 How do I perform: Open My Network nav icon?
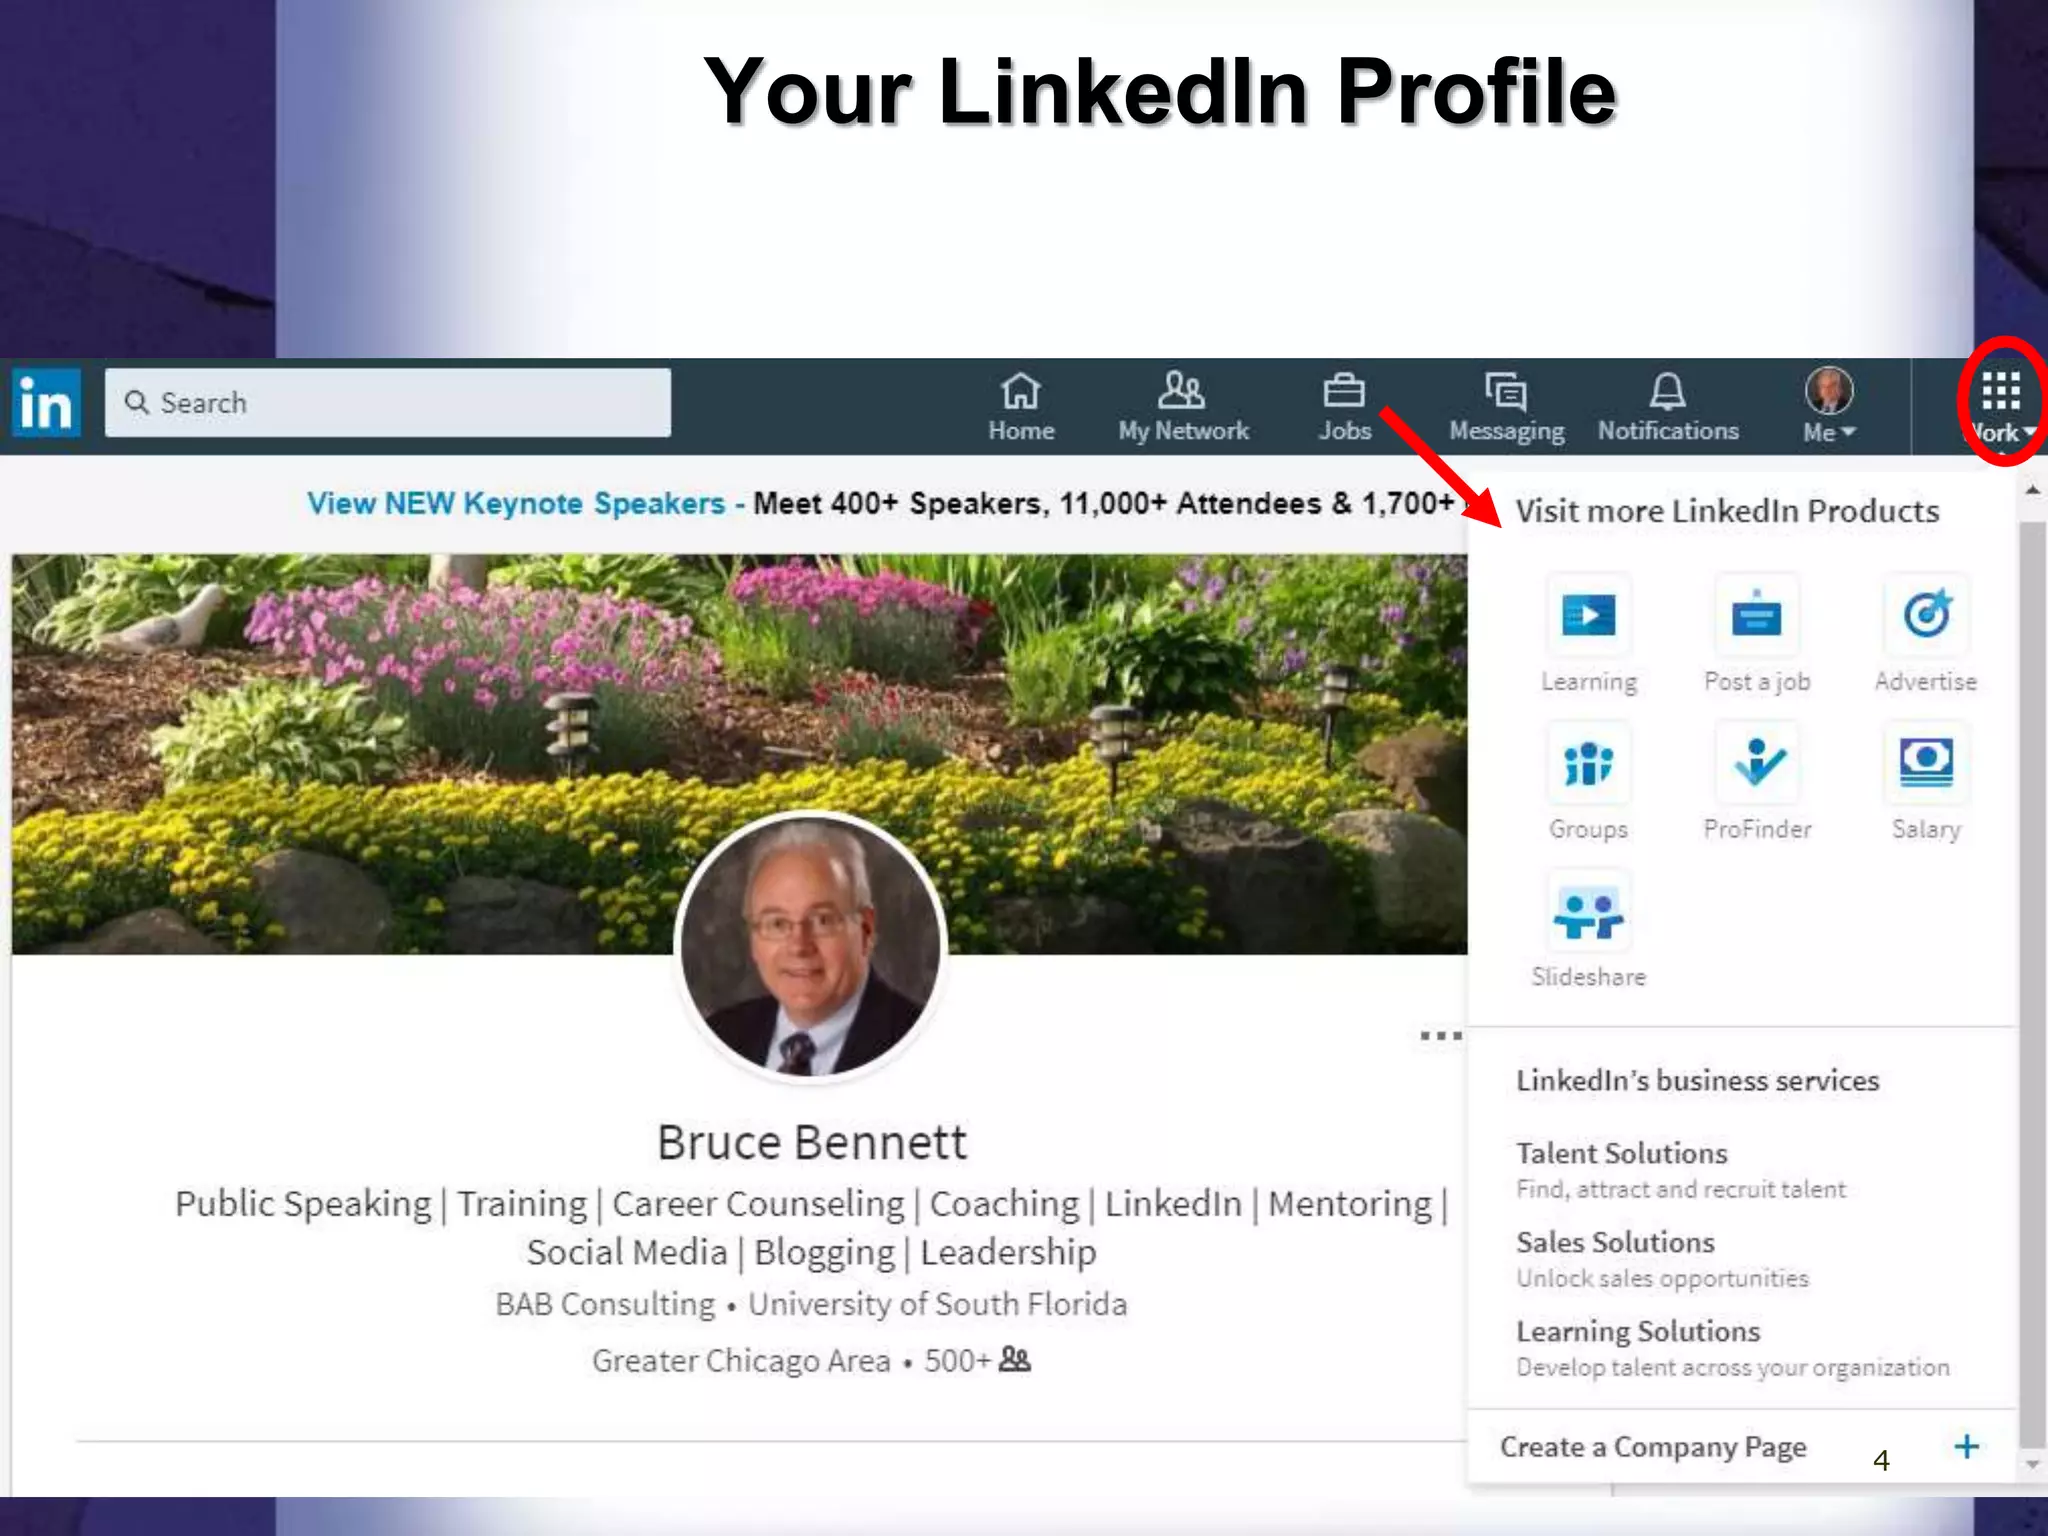pos(1183,407)
